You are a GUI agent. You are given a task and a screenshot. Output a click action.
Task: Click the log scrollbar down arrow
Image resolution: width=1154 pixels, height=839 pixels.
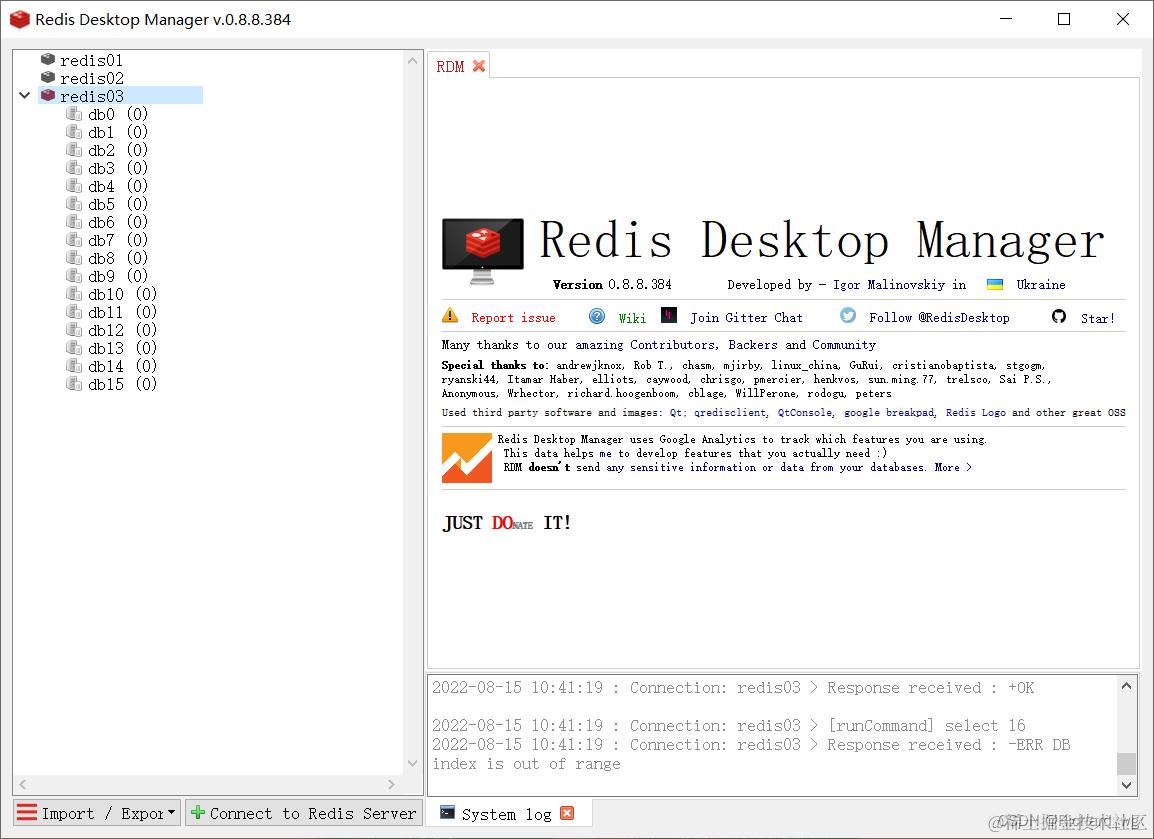[x=1126, y=785]
